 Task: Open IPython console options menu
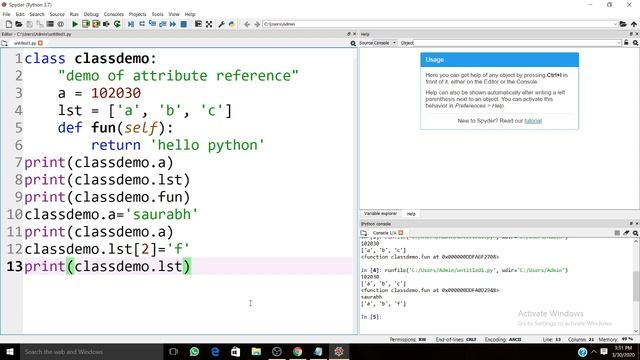[x=636, y=233]
